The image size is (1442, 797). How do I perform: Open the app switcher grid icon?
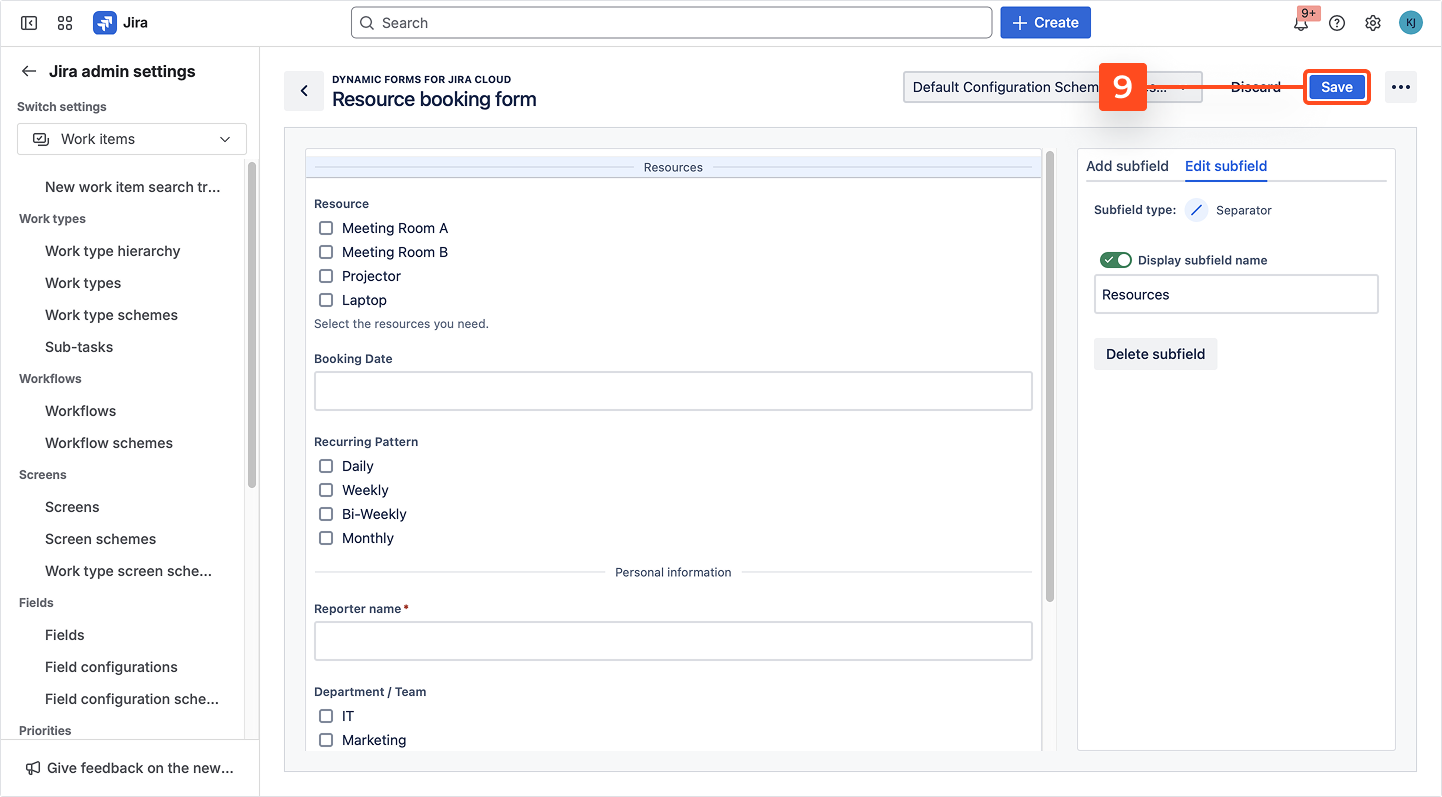[x=65, y=23]
